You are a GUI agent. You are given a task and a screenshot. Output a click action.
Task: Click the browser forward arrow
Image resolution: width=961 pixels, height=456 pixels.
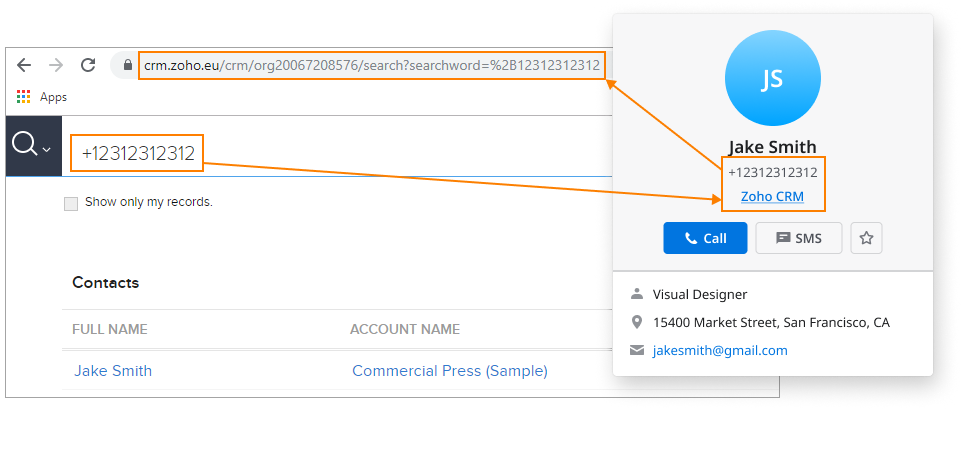point(56,65)
